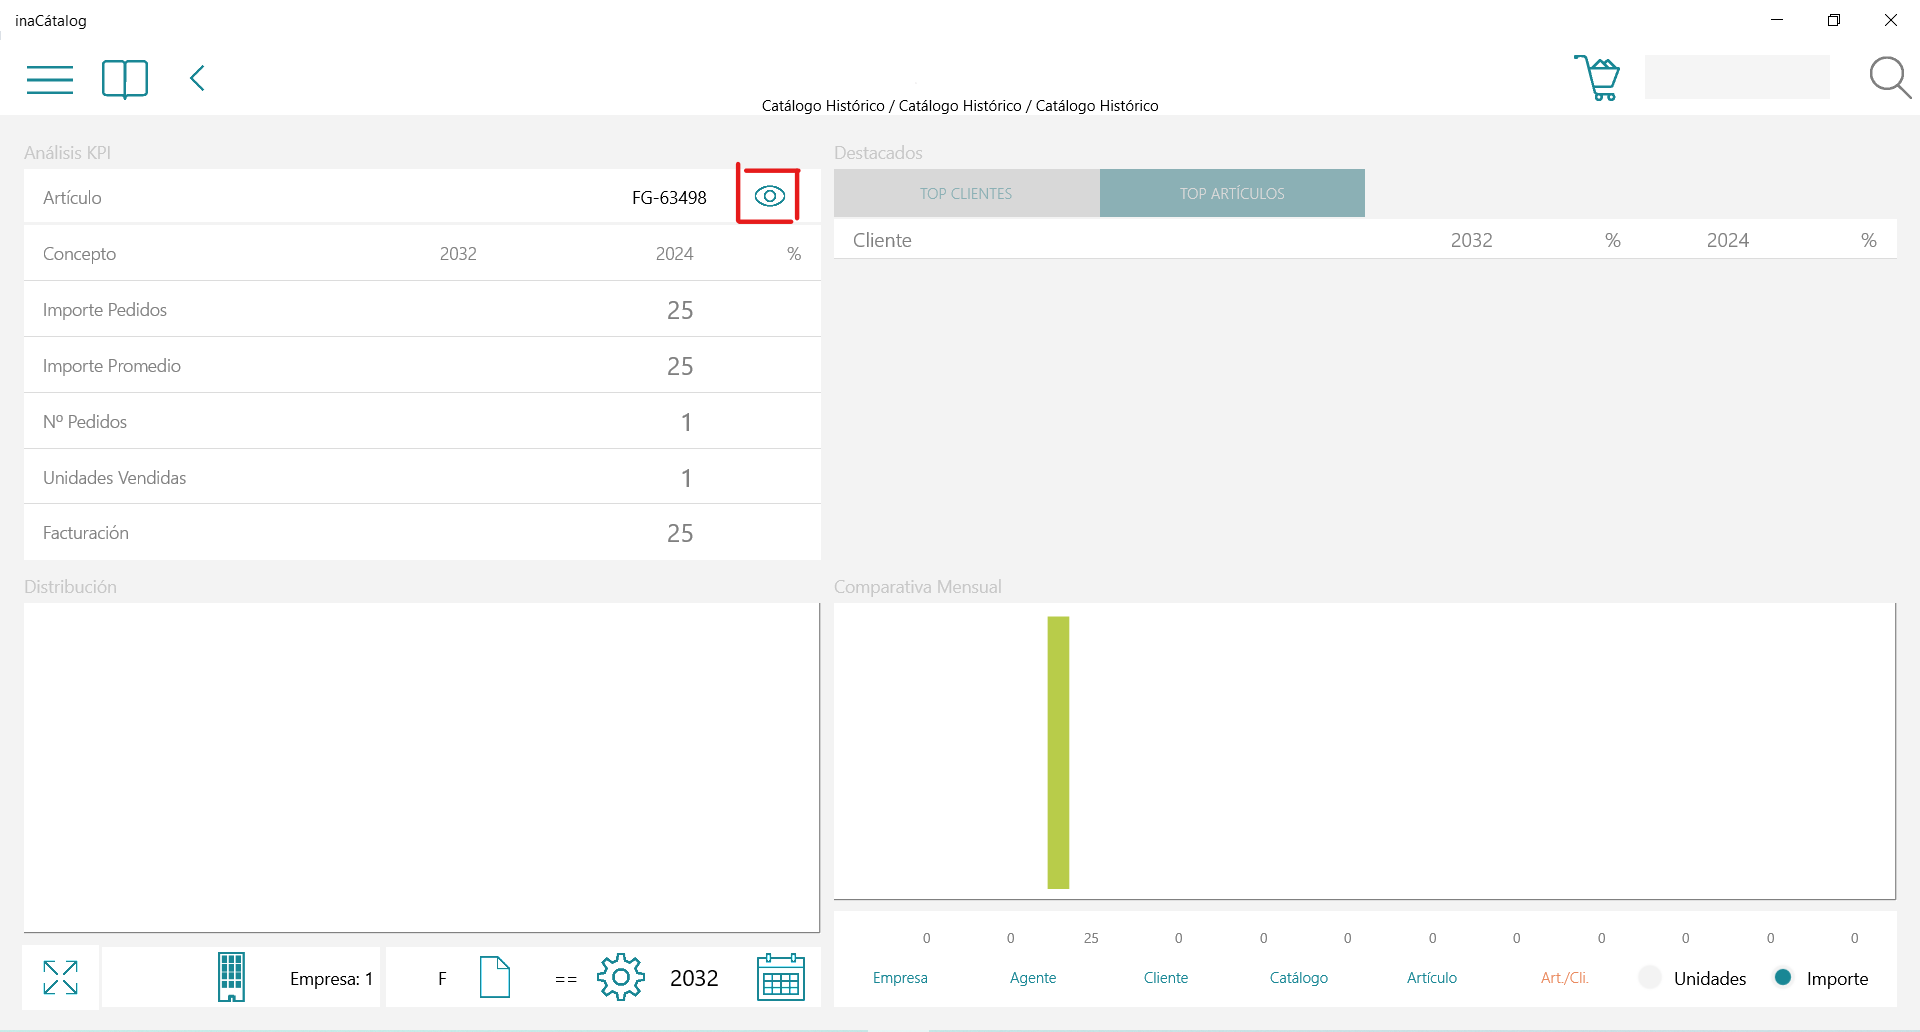Open the shopping cart
Viewport: 1920px width, 1032px height.
point(1597,77)
